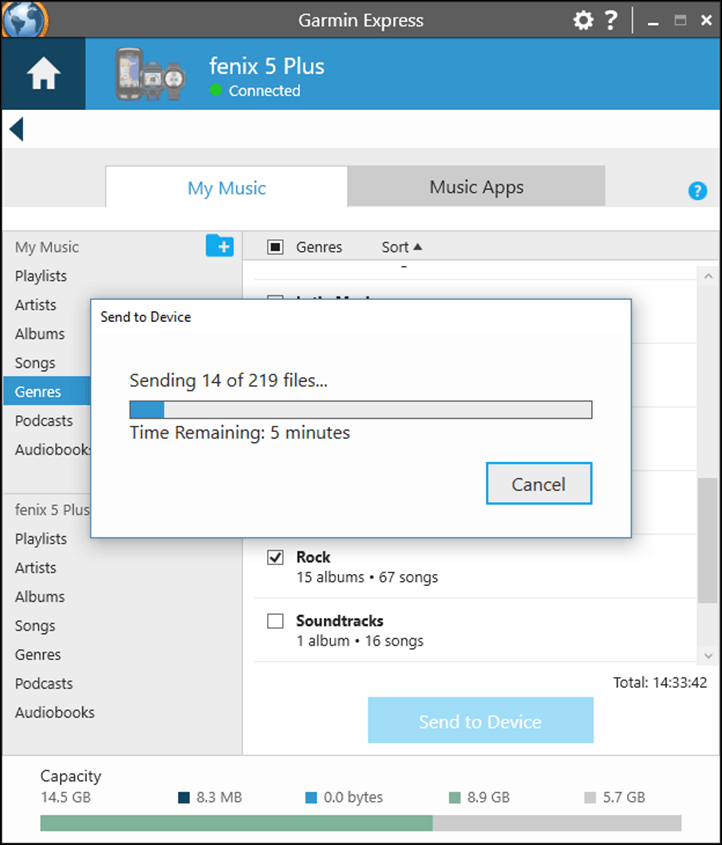The width and height of the screenshot is (722, 845).
Task: Click the fenix 5 Plus device image
Action: pos(150,74)
